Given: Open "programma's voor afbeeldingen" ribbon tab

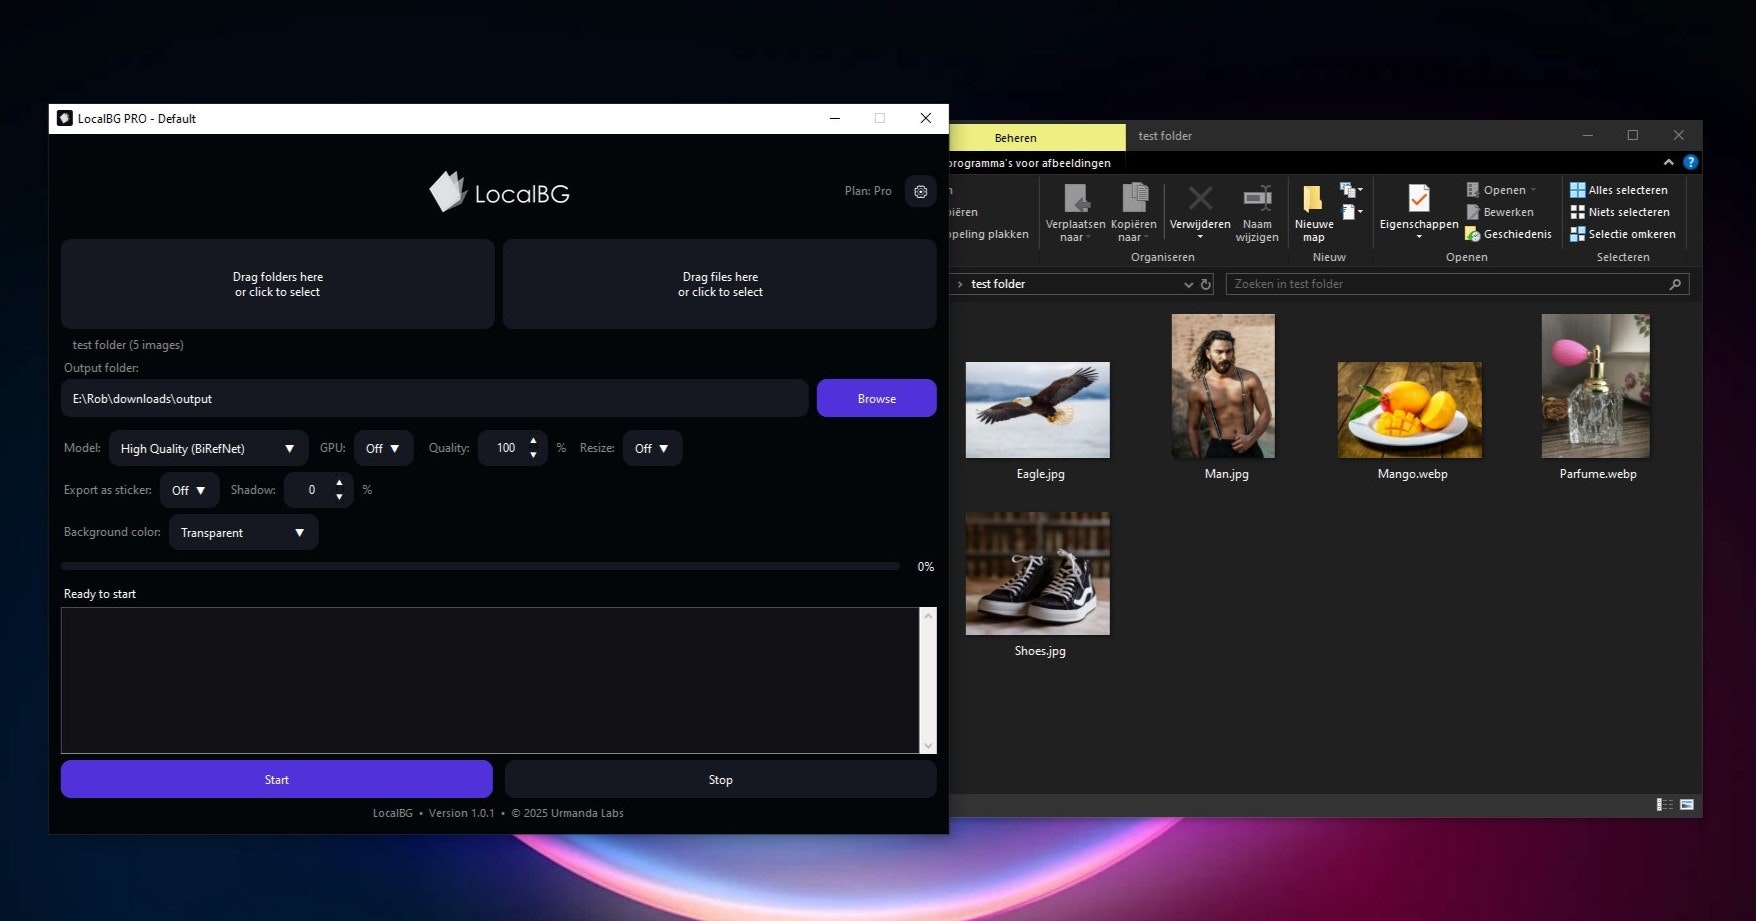Looking at the screenshot, I should pos(1029,163).
